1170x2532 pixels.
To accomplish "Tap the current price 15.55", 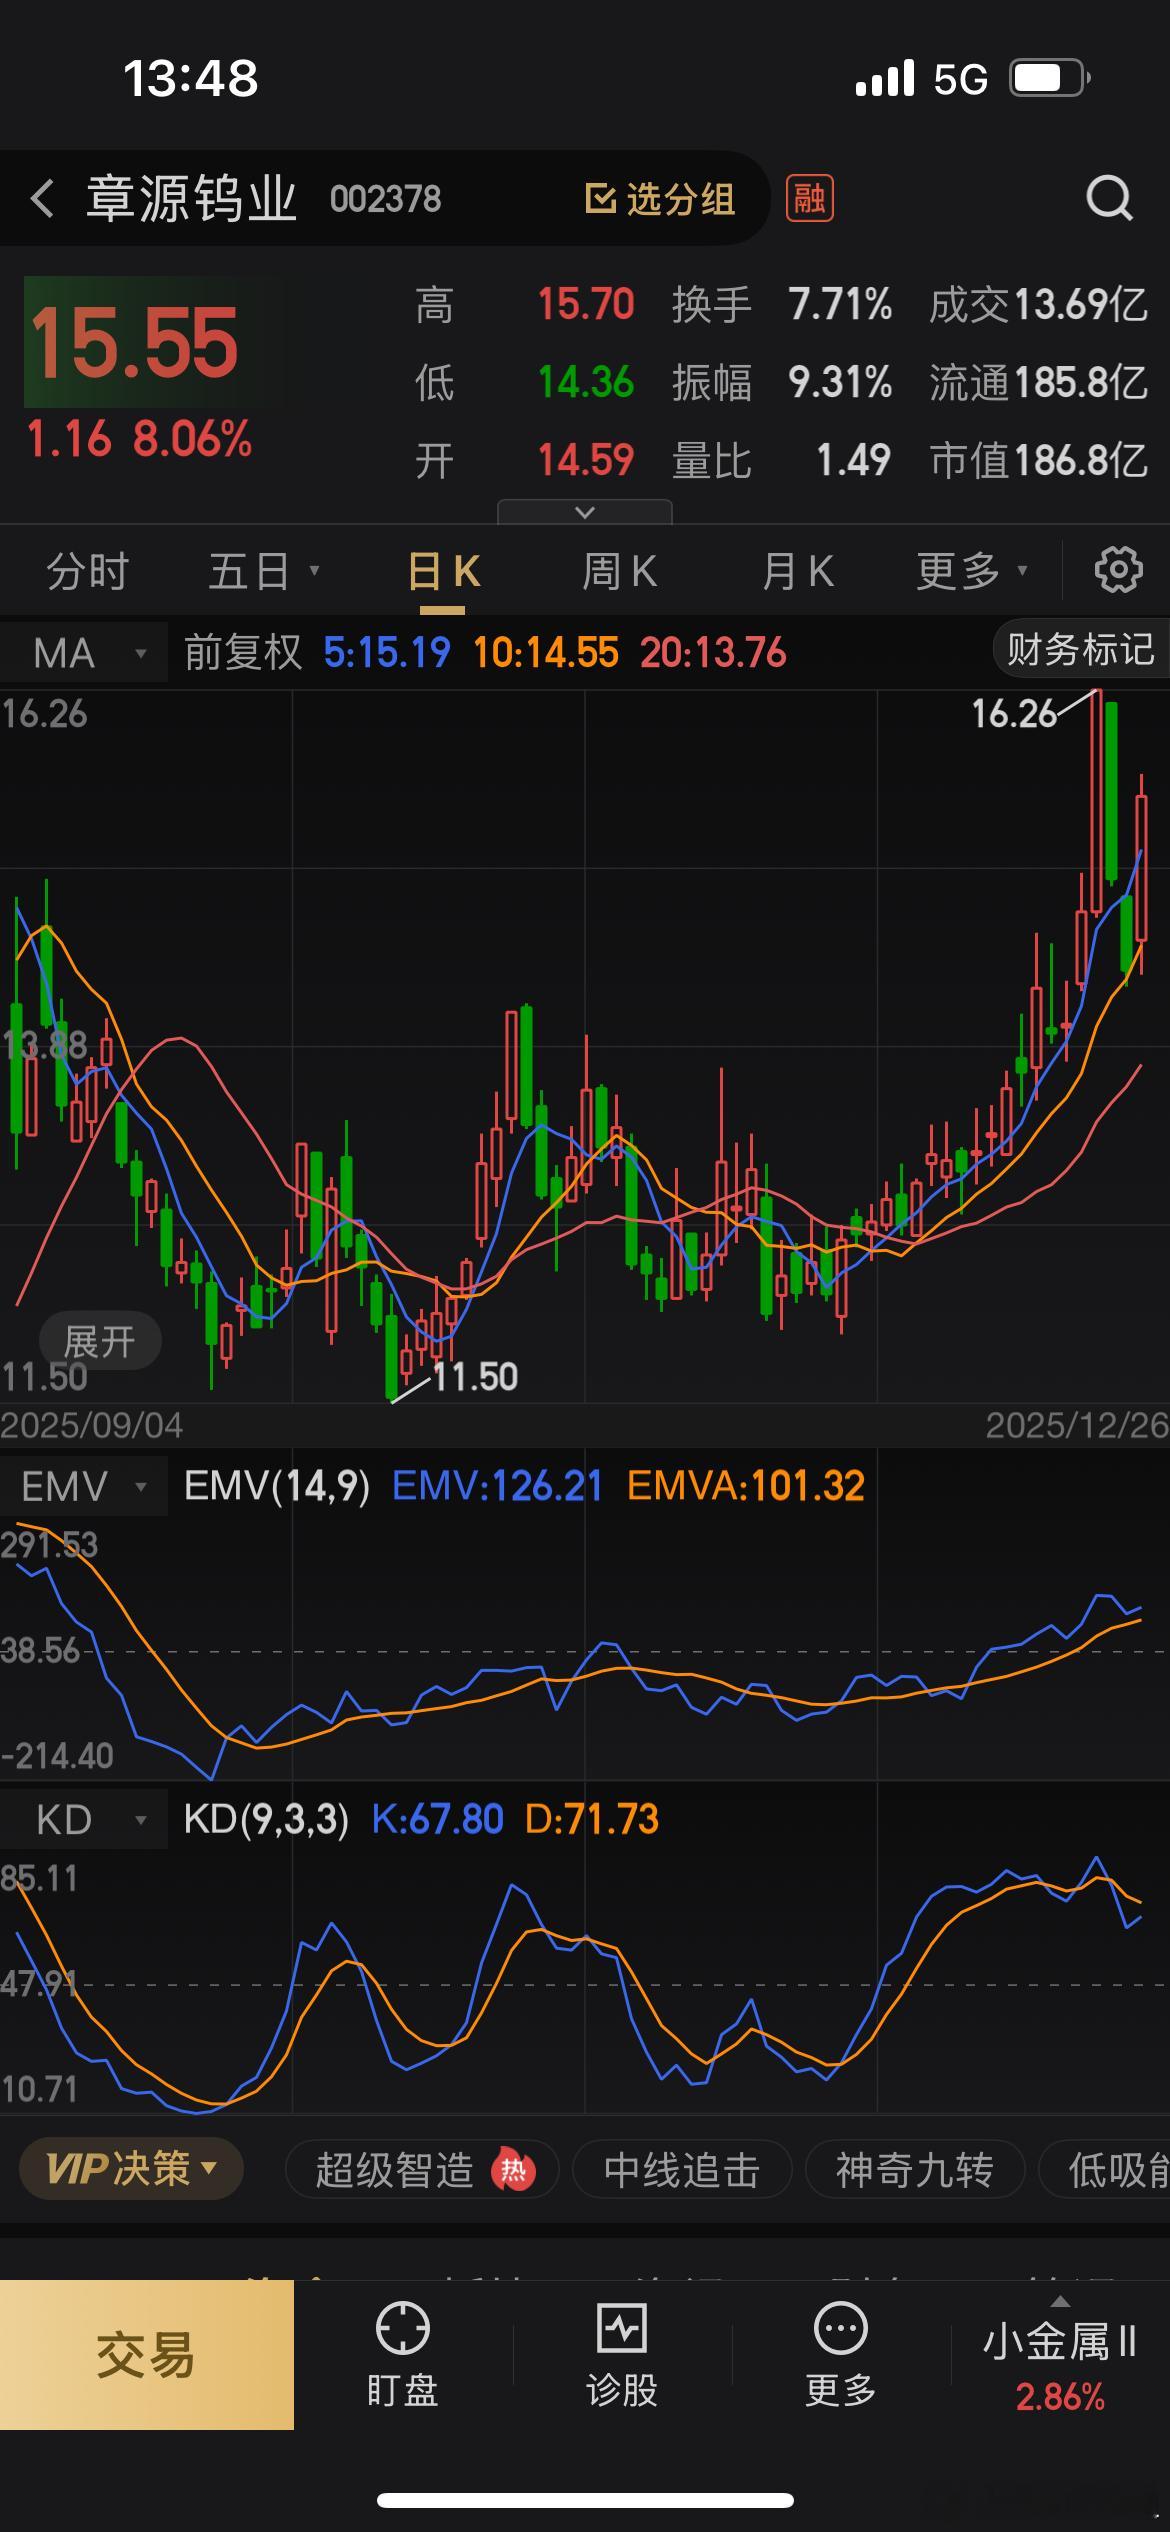I will click(135, 343).
